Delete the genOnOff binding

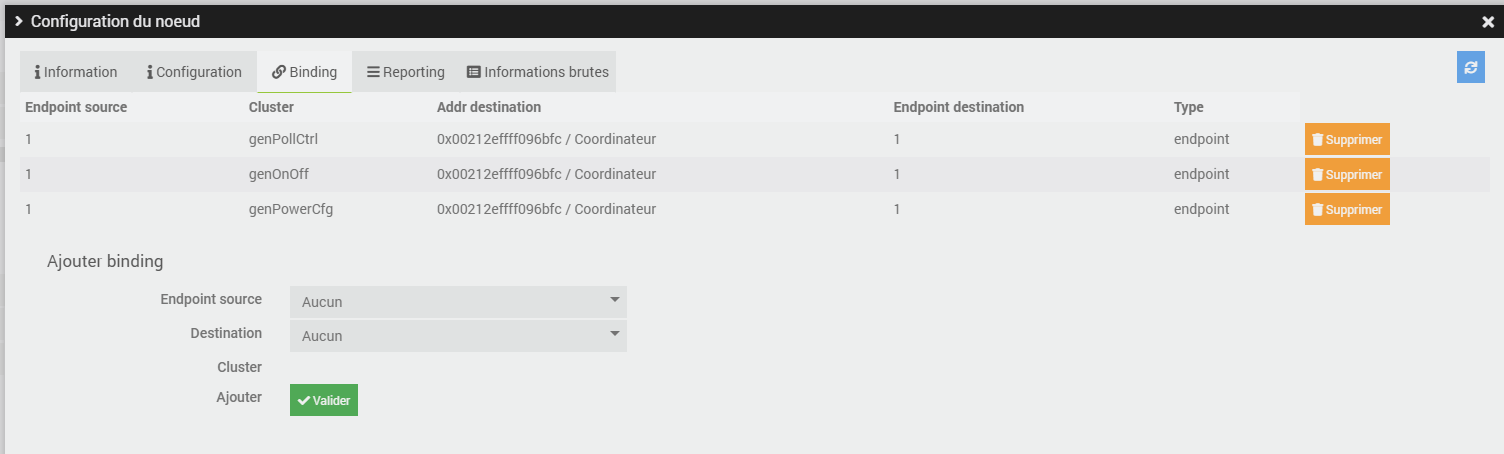(1346, 175)
